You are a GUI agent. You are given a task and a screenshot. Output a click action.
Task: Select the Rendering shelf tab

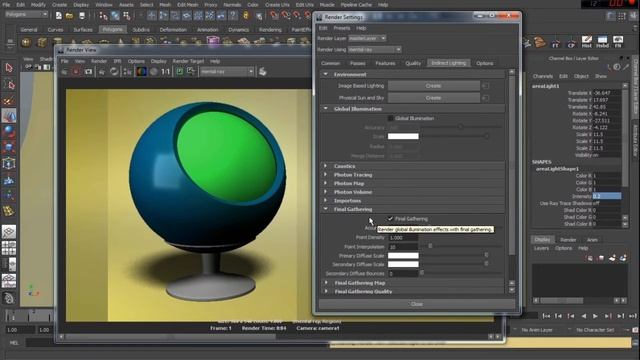[x=270, y=30]
